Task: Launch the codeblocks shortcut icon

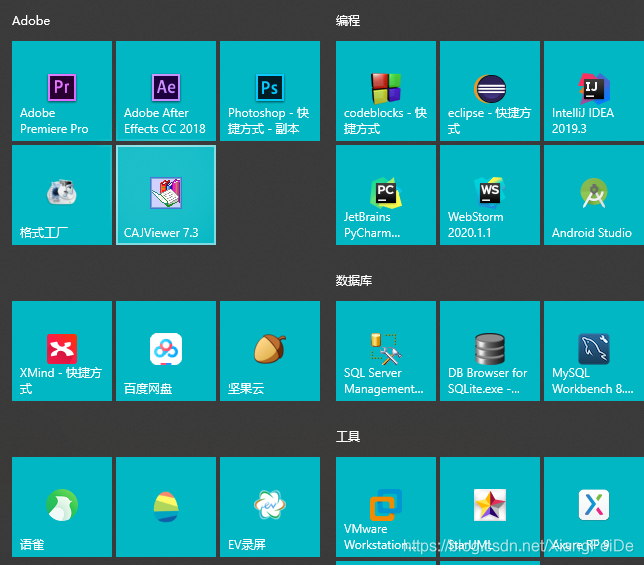Action: pyautogui.click(x=386, y=88)
